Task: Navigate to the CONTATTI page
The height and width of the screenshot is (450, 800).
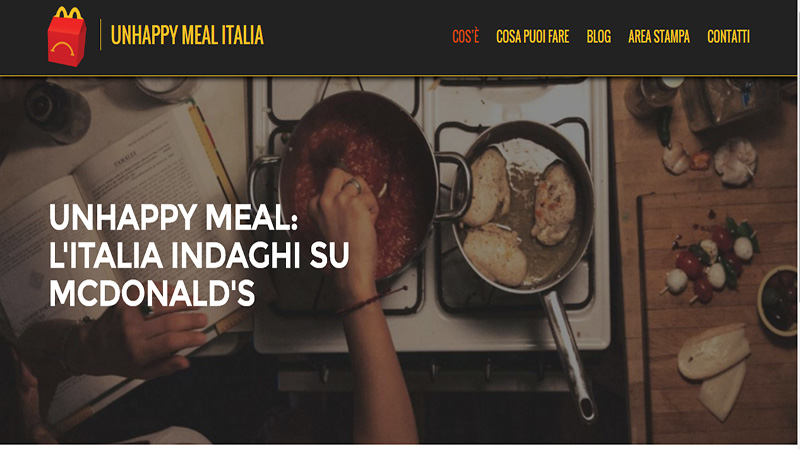Action: pyautogui.click(x=728, y=37)
